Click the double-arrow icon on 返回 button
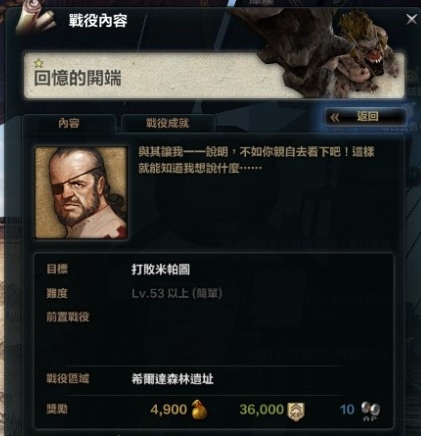The height and width of the screenshot is (436, 421). tap(335, 117)
